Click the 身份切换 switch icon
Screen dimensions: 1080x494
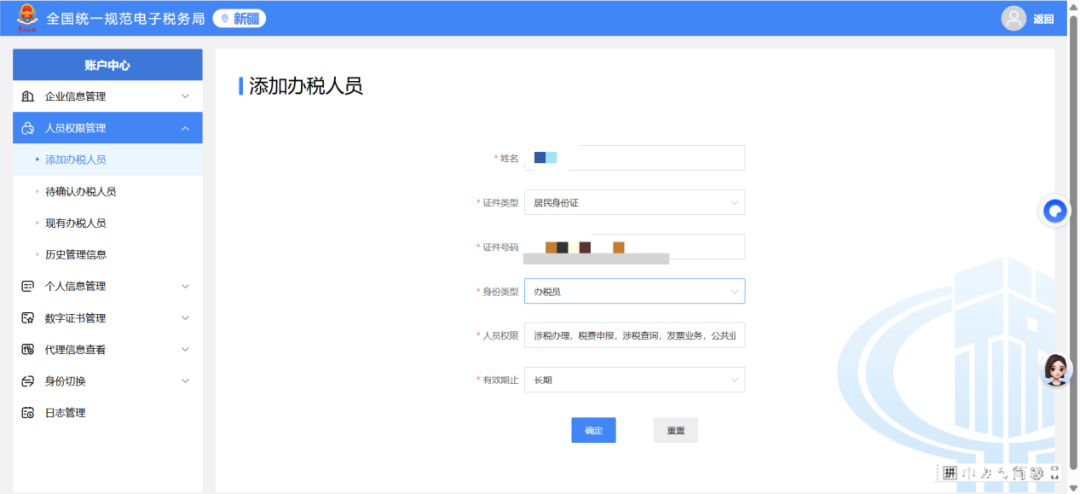(28, 381)
